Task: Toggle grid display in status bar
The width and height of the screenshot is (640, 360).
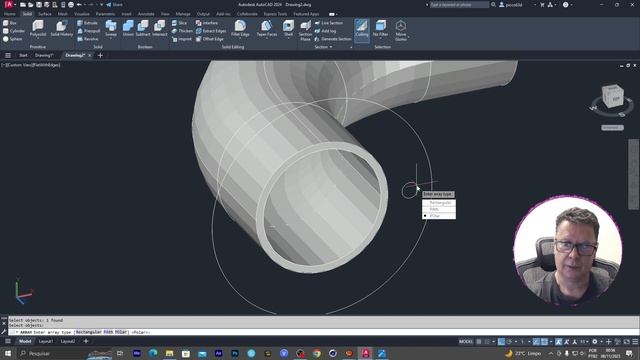Action: pyautogui.click(x=479, y=342)
